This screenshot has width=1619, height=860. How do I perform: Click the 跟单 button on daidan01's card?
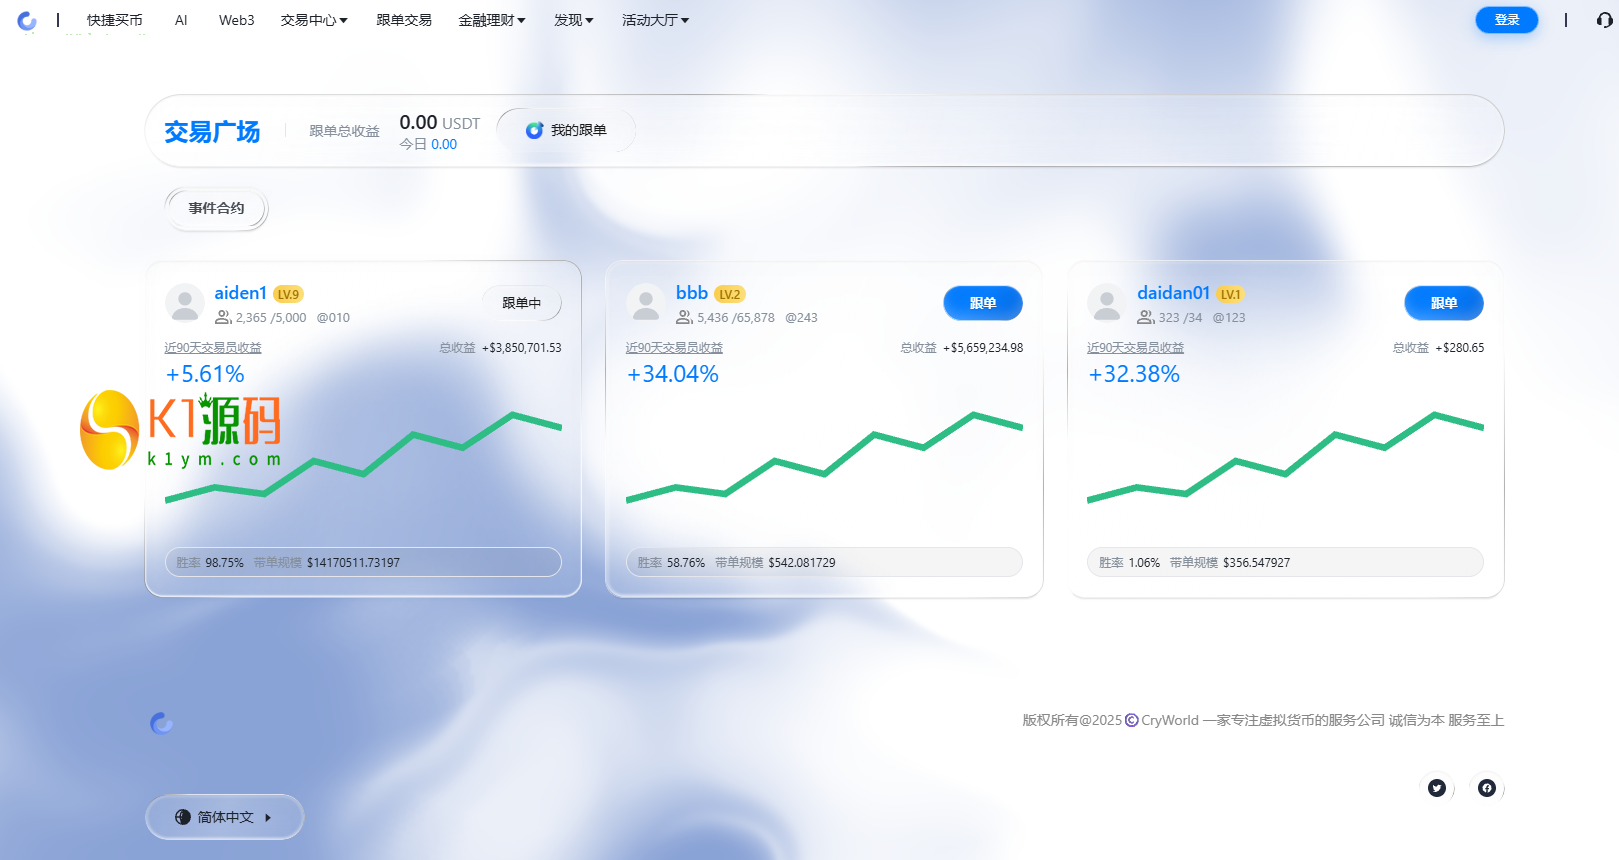(x=1444, y=303)
